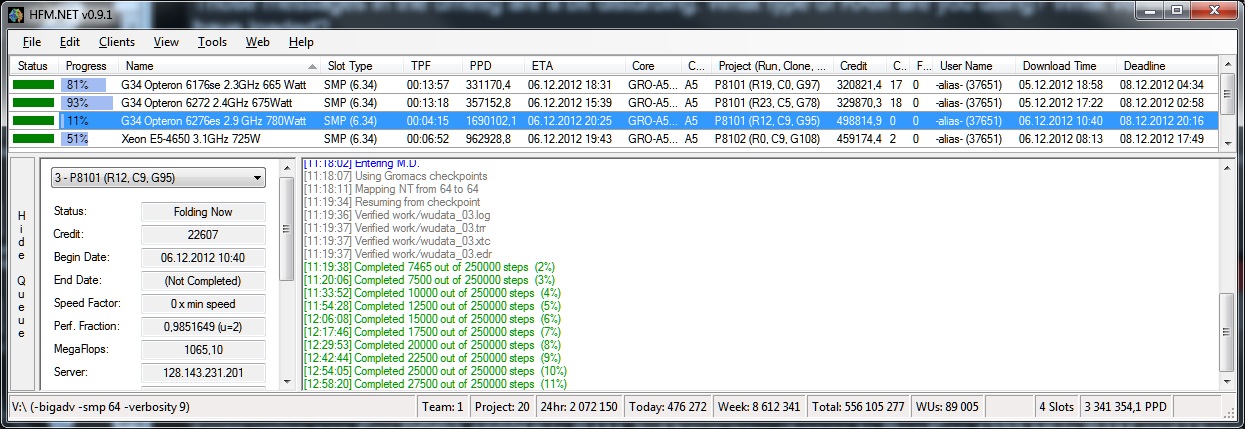The image size is (1245, 429).
Task: Click the Today: 476 272 status entry
Action: 669,407
